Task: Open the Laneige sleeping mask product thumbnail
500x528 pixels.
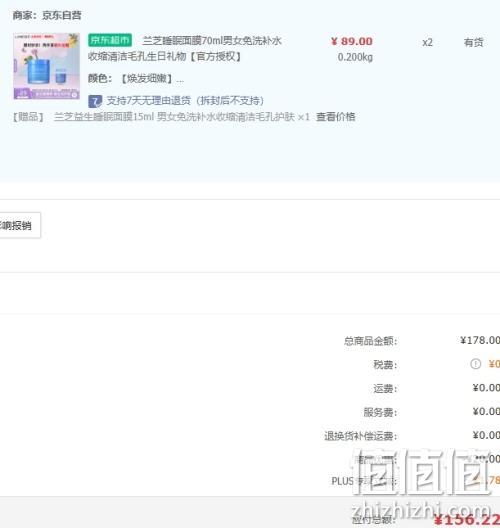Action: tap(47, 66)
